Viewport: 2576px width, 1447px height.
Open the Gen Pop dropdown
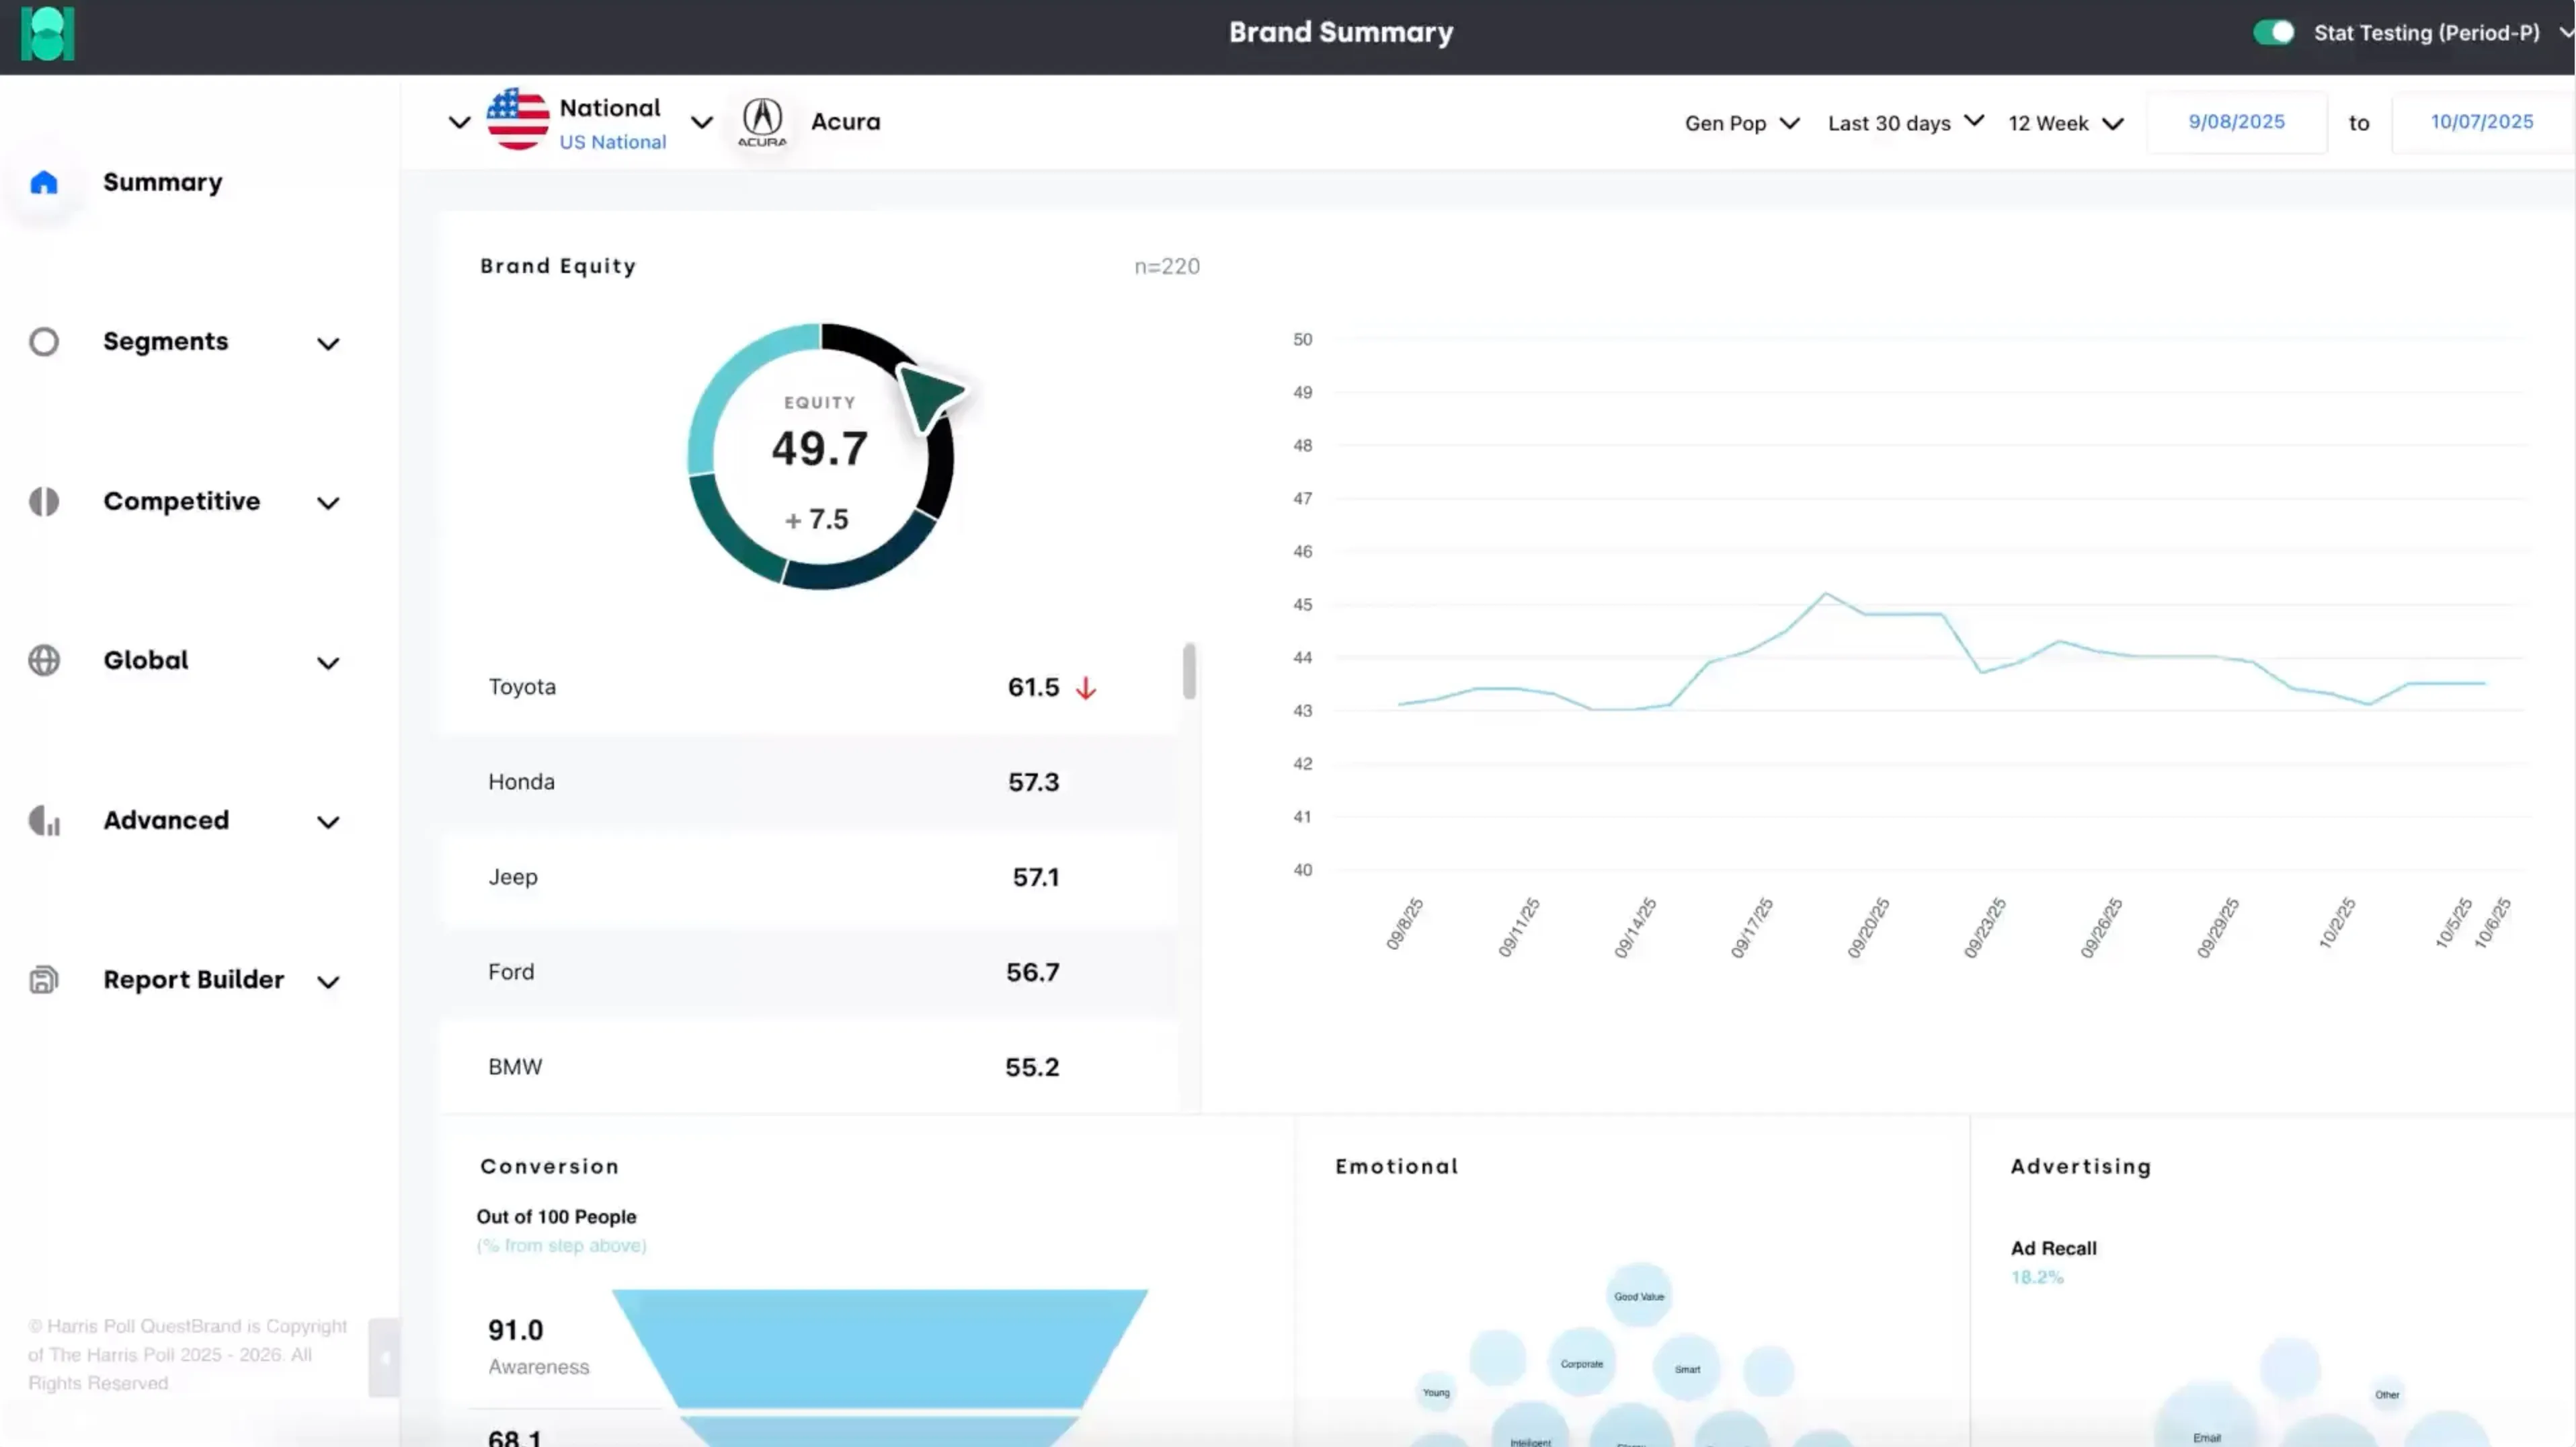[1741, 123]
